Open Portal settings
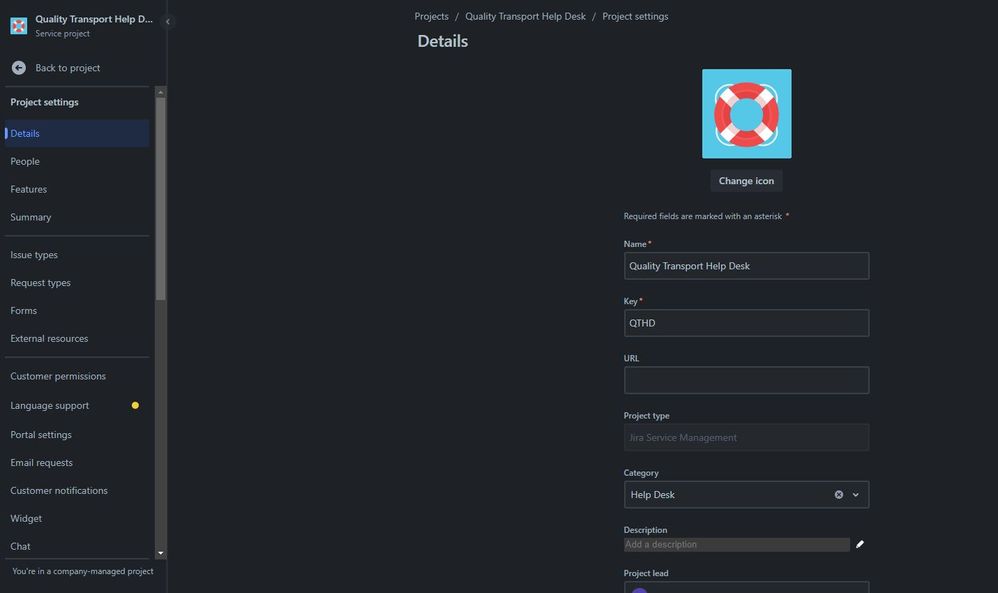The height and width of the screenshot is (593, 998). pos(77,435)
